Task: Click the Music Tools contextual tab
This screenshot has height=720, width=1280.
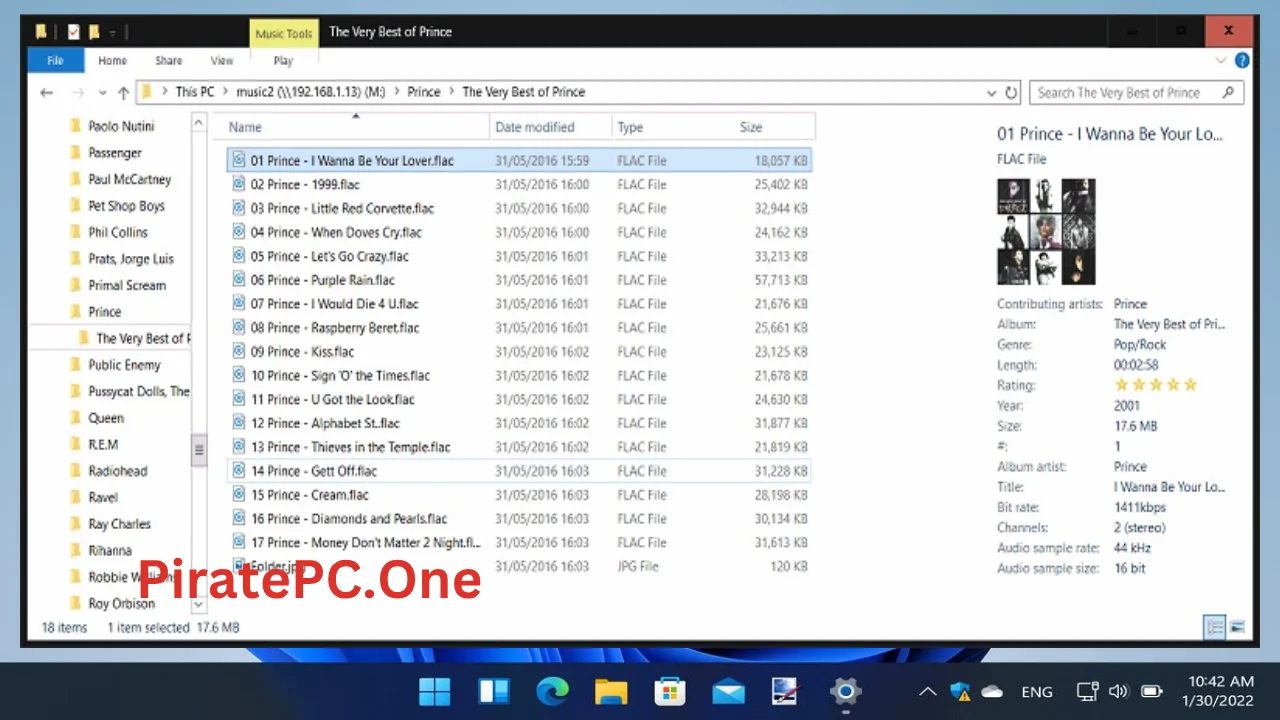Action: click(283, 33)
